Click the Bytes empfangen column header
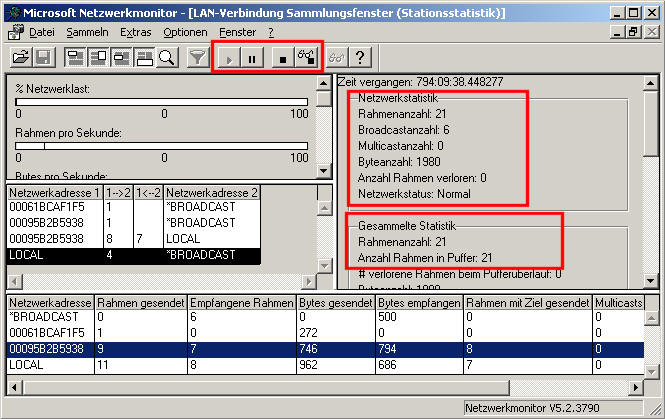The width and height of the screenshot is (665, 419). 419,303
